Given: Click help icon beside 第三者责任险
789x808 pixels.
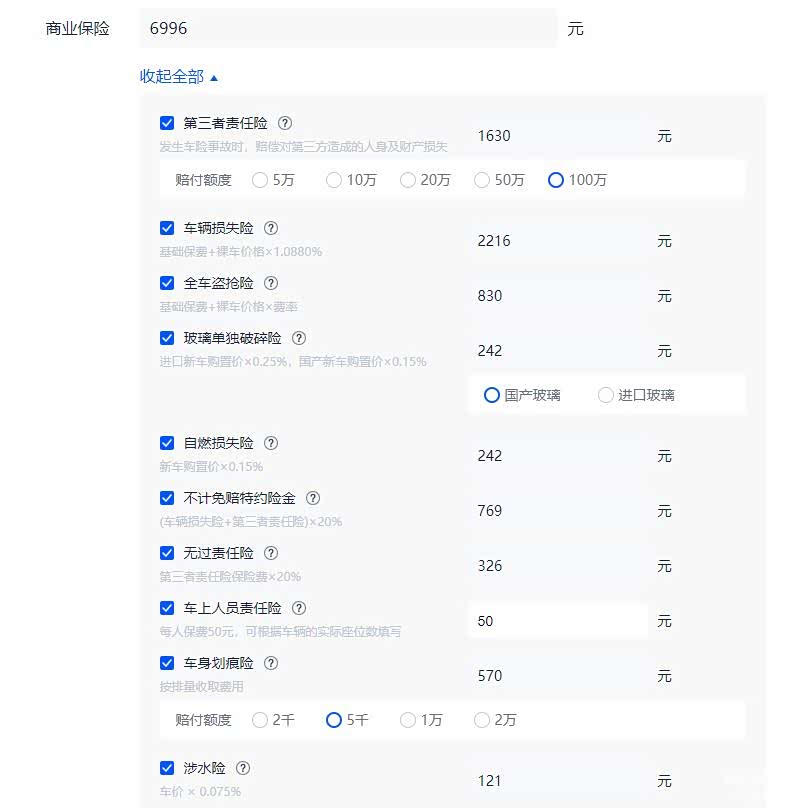Looking at the screenshot, I should click(285, 123).
